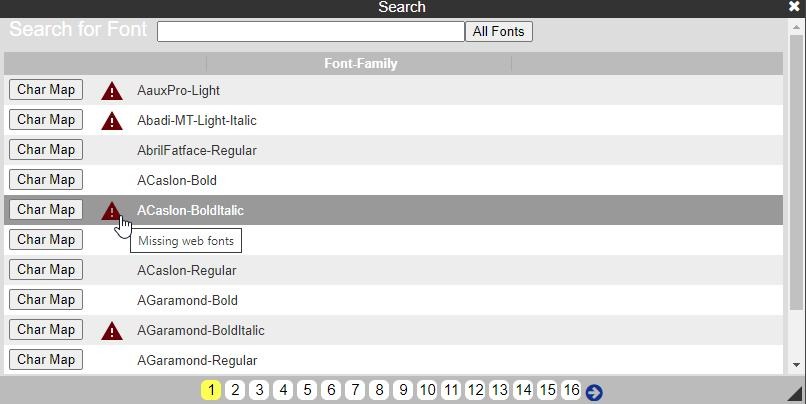Go to page 10 of results

click(x=427, y=390)
